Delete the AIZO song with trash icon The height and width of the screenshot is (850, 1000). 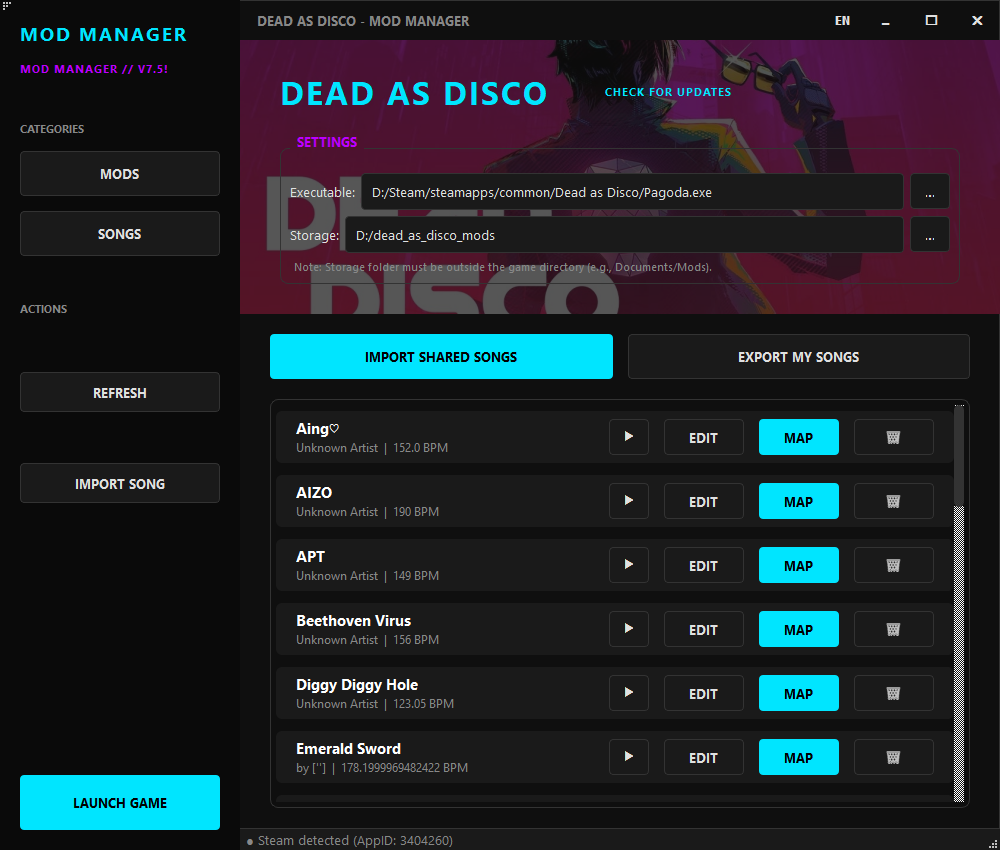click(893, 501)
